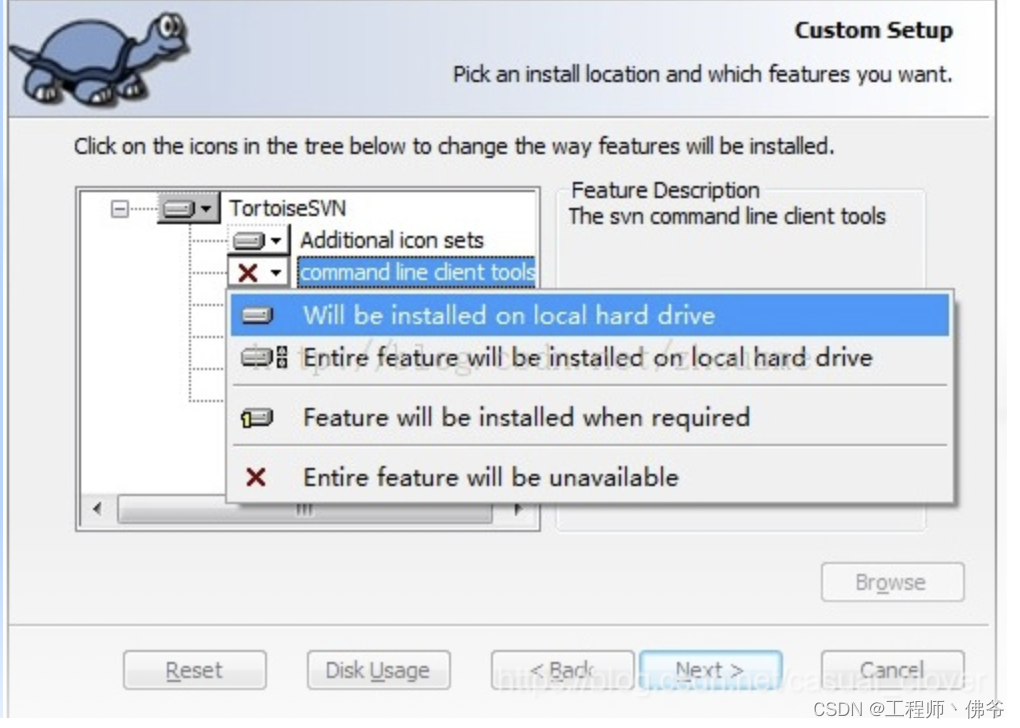Choose 'Feature will be installed when required'
The height and width of the screenshot is (728, 1020).
[526, 417]
